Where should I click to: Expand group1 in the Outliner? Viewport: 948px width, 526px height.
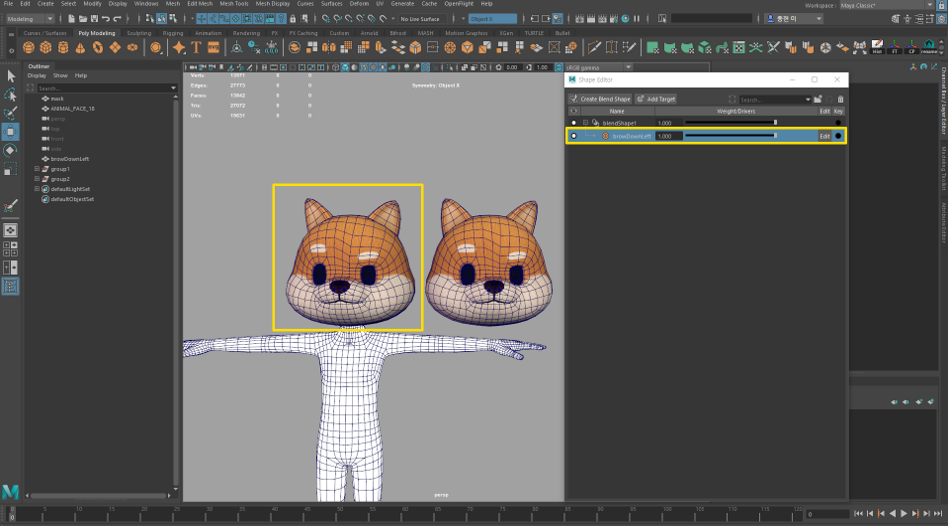(x=37, y=169)
